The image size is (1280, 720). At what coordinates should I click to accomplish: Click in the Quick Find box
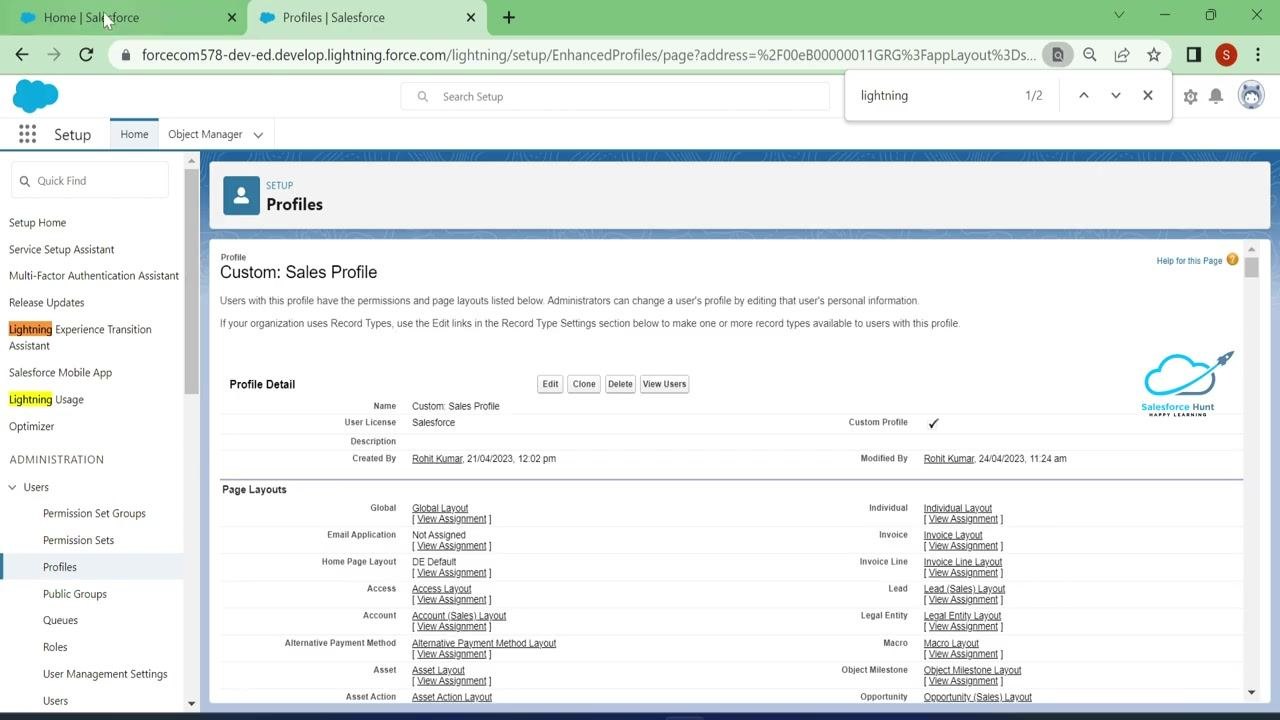[x=90, y=181]
